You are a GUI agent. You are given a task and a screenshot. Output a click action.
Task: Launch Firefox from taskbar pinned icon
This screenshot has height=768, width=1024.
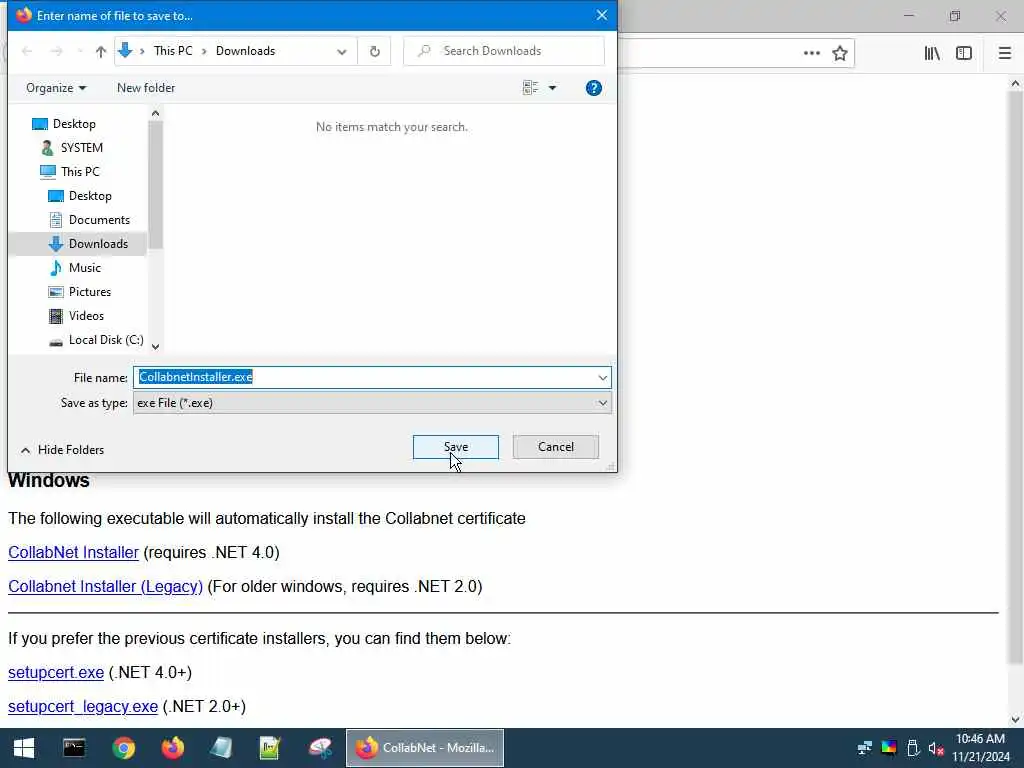(172, 748)
